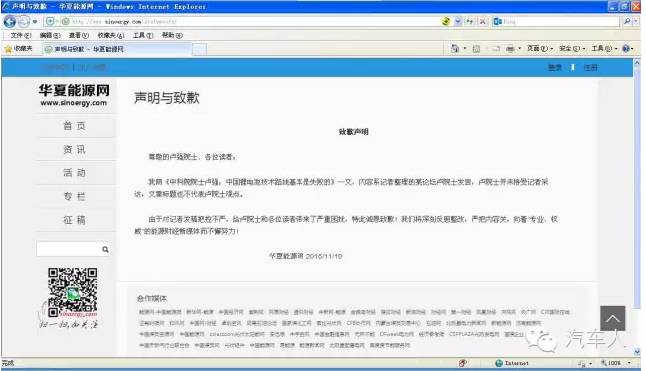Click the 华夏能源网 site logo
This screenshot has width=646, height=371.
click(74, 96)
